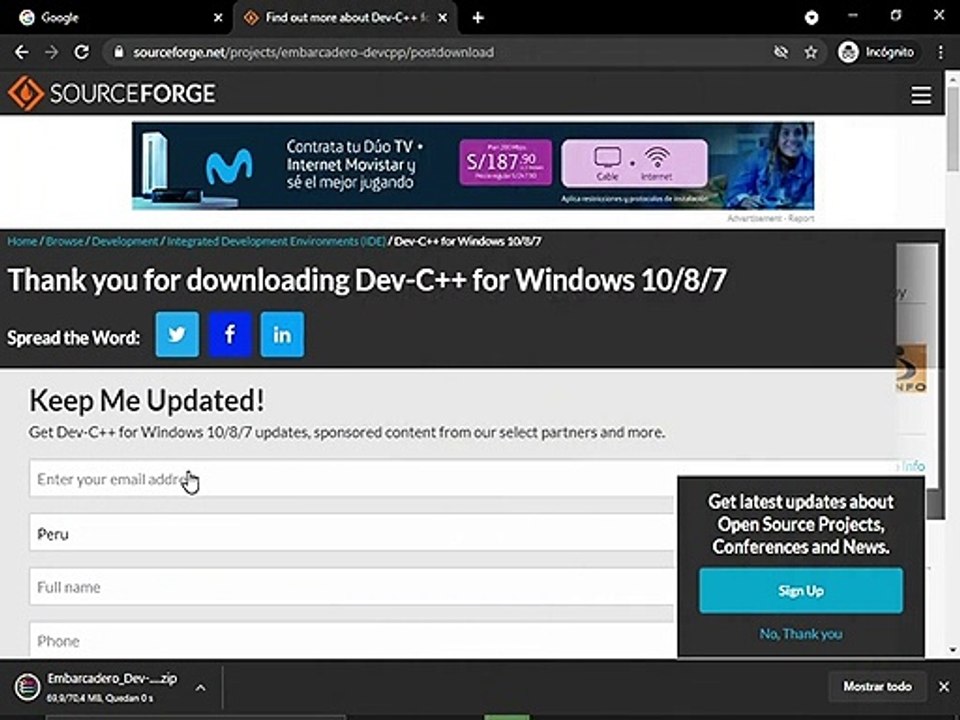Viewport: 960px width, 720px height.
Task: Dismiss popup with No, Thank you
Action: click(801, 634)
